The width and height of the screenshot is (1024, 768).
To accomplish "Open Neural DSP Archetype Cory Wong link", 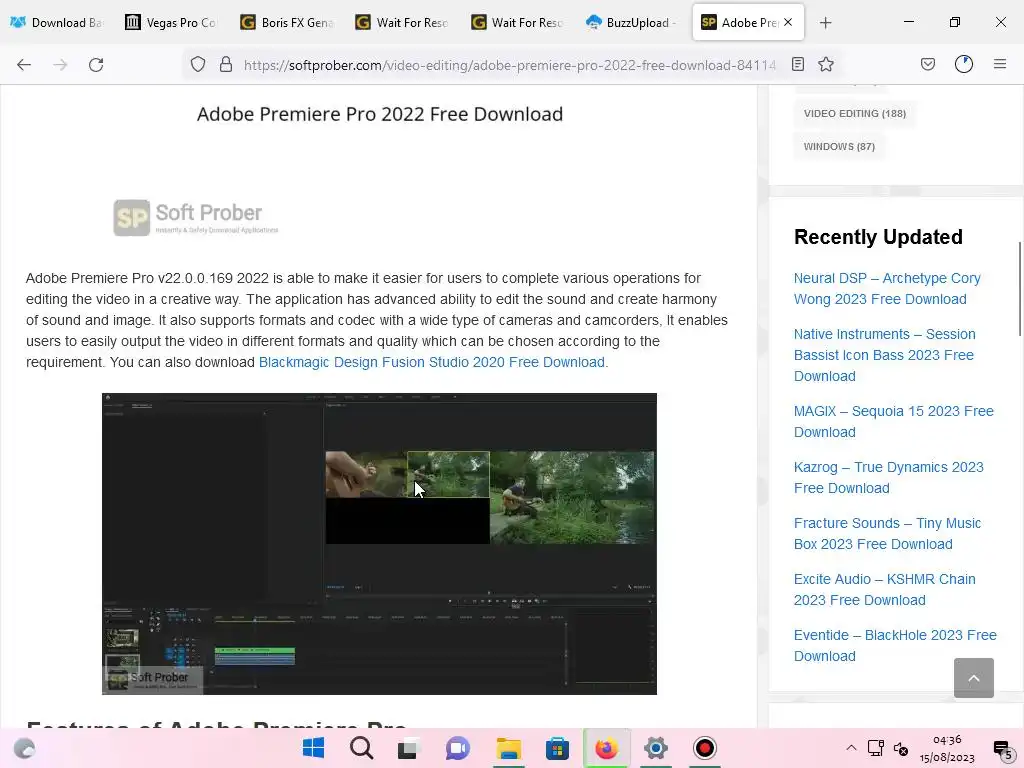I will point(887,289).
